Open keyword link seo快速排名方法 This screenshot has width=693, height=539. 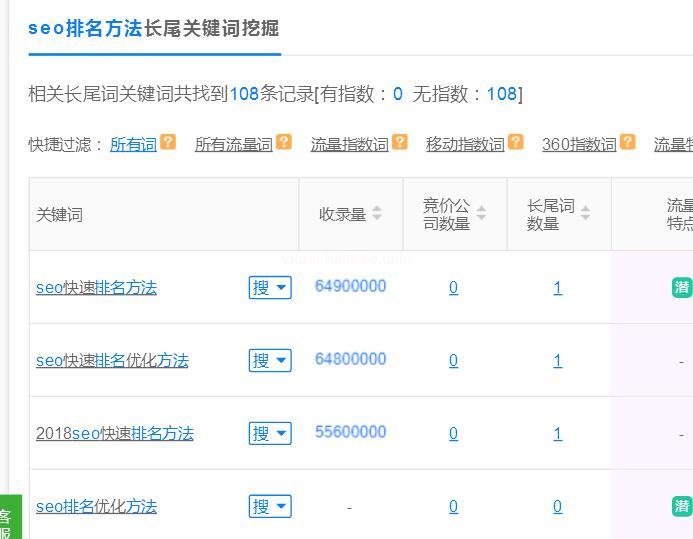tap(96, 288)
